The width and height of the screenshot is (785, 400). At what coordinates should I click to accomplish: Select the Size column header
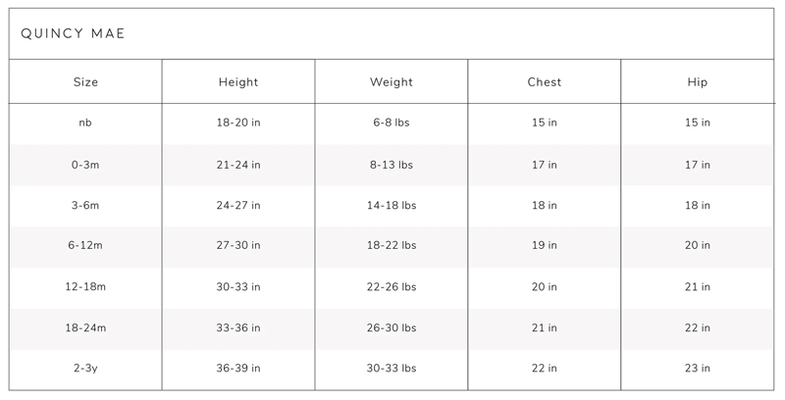pyautogui.click(x=85, y=82)
